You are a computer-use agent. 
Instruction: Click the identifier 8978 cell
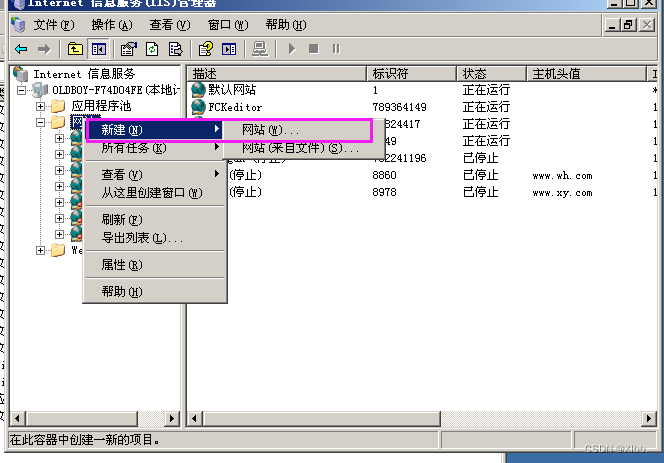(384, 192)
